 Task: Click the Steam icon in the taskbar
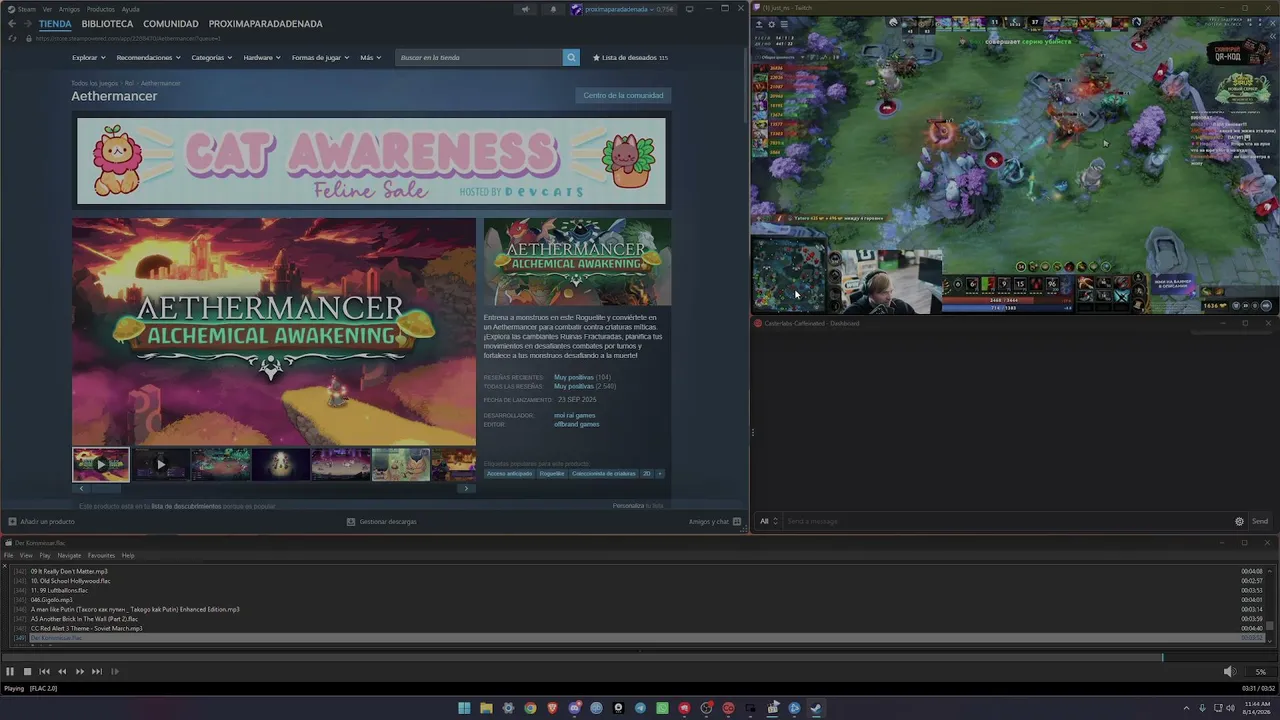point(816,708)
